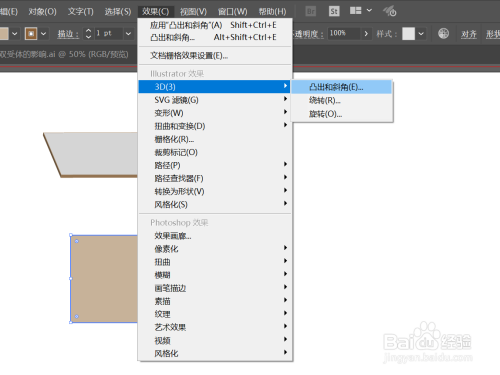Choose 凸出和斜角(E)... in 3D submenu
Screen dimensions: 500x375
pos(342,87)
